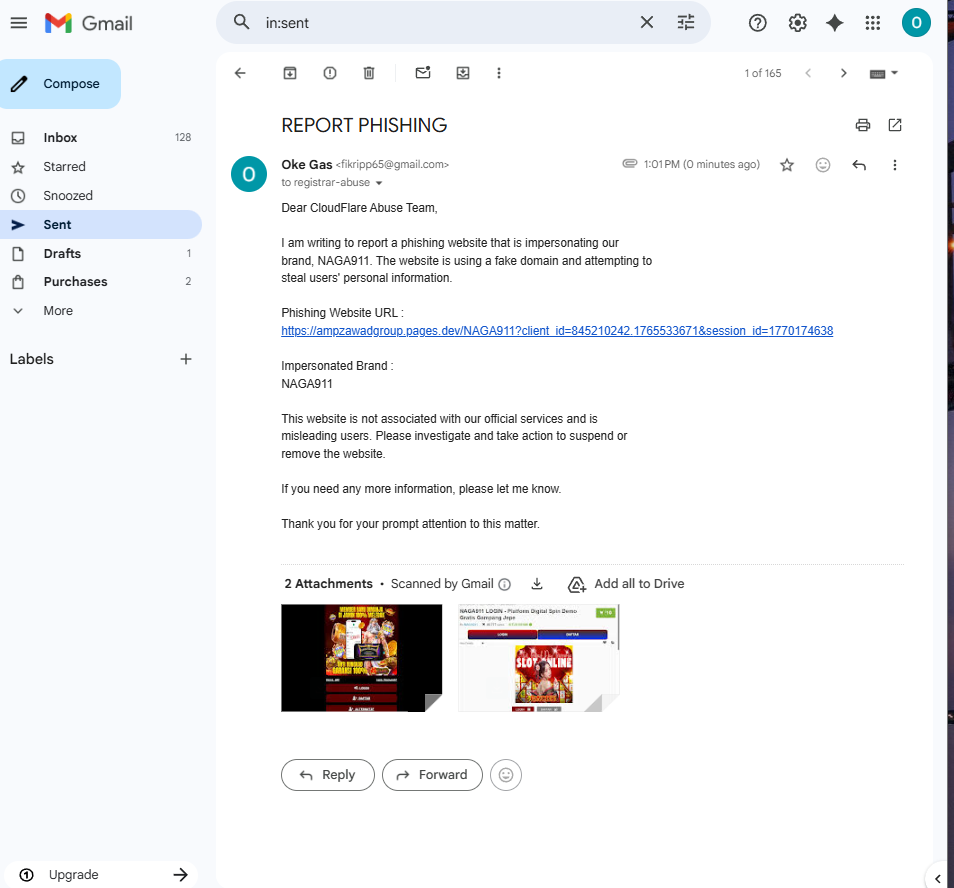Click the attachment paperclip indicator
954x888 pixels.
630,164
